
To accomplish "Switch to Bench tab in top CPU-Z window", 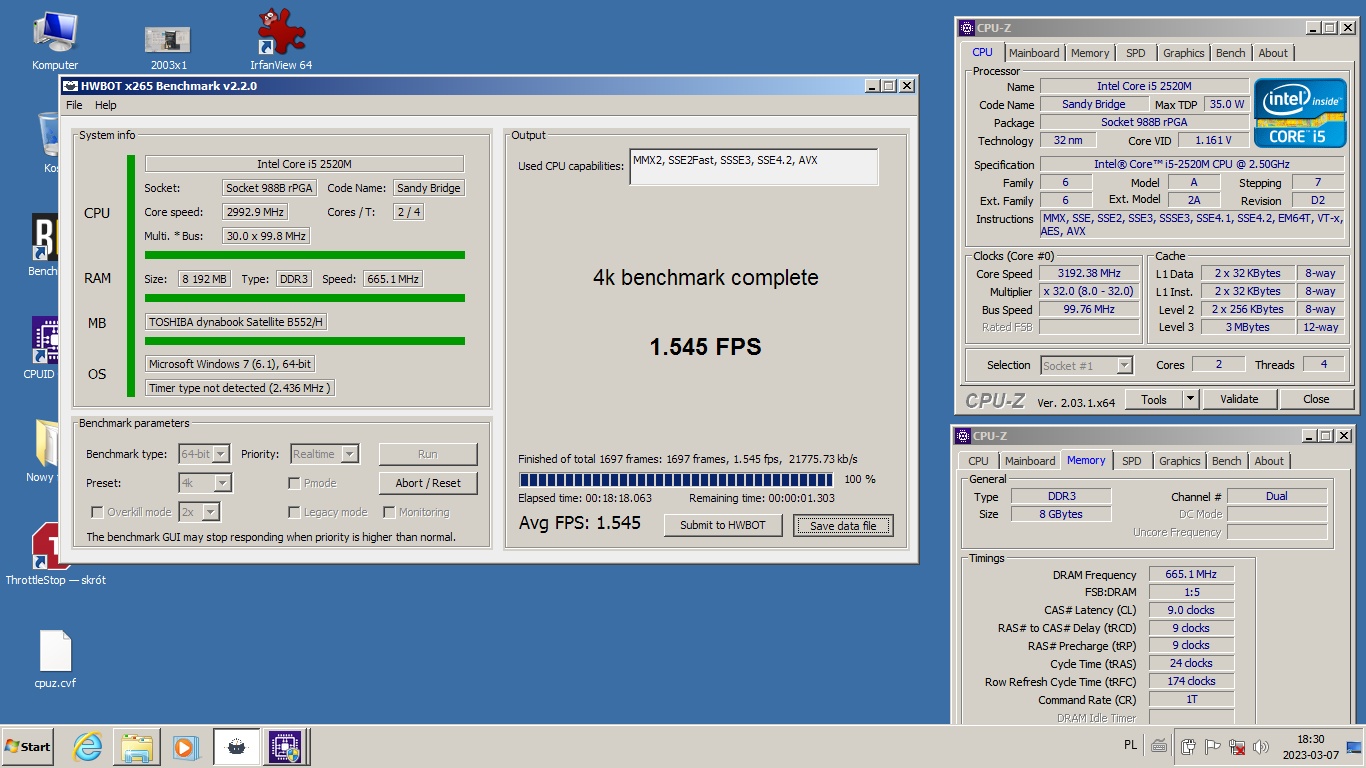I will pyautogui.click(x=1231, y=53).
